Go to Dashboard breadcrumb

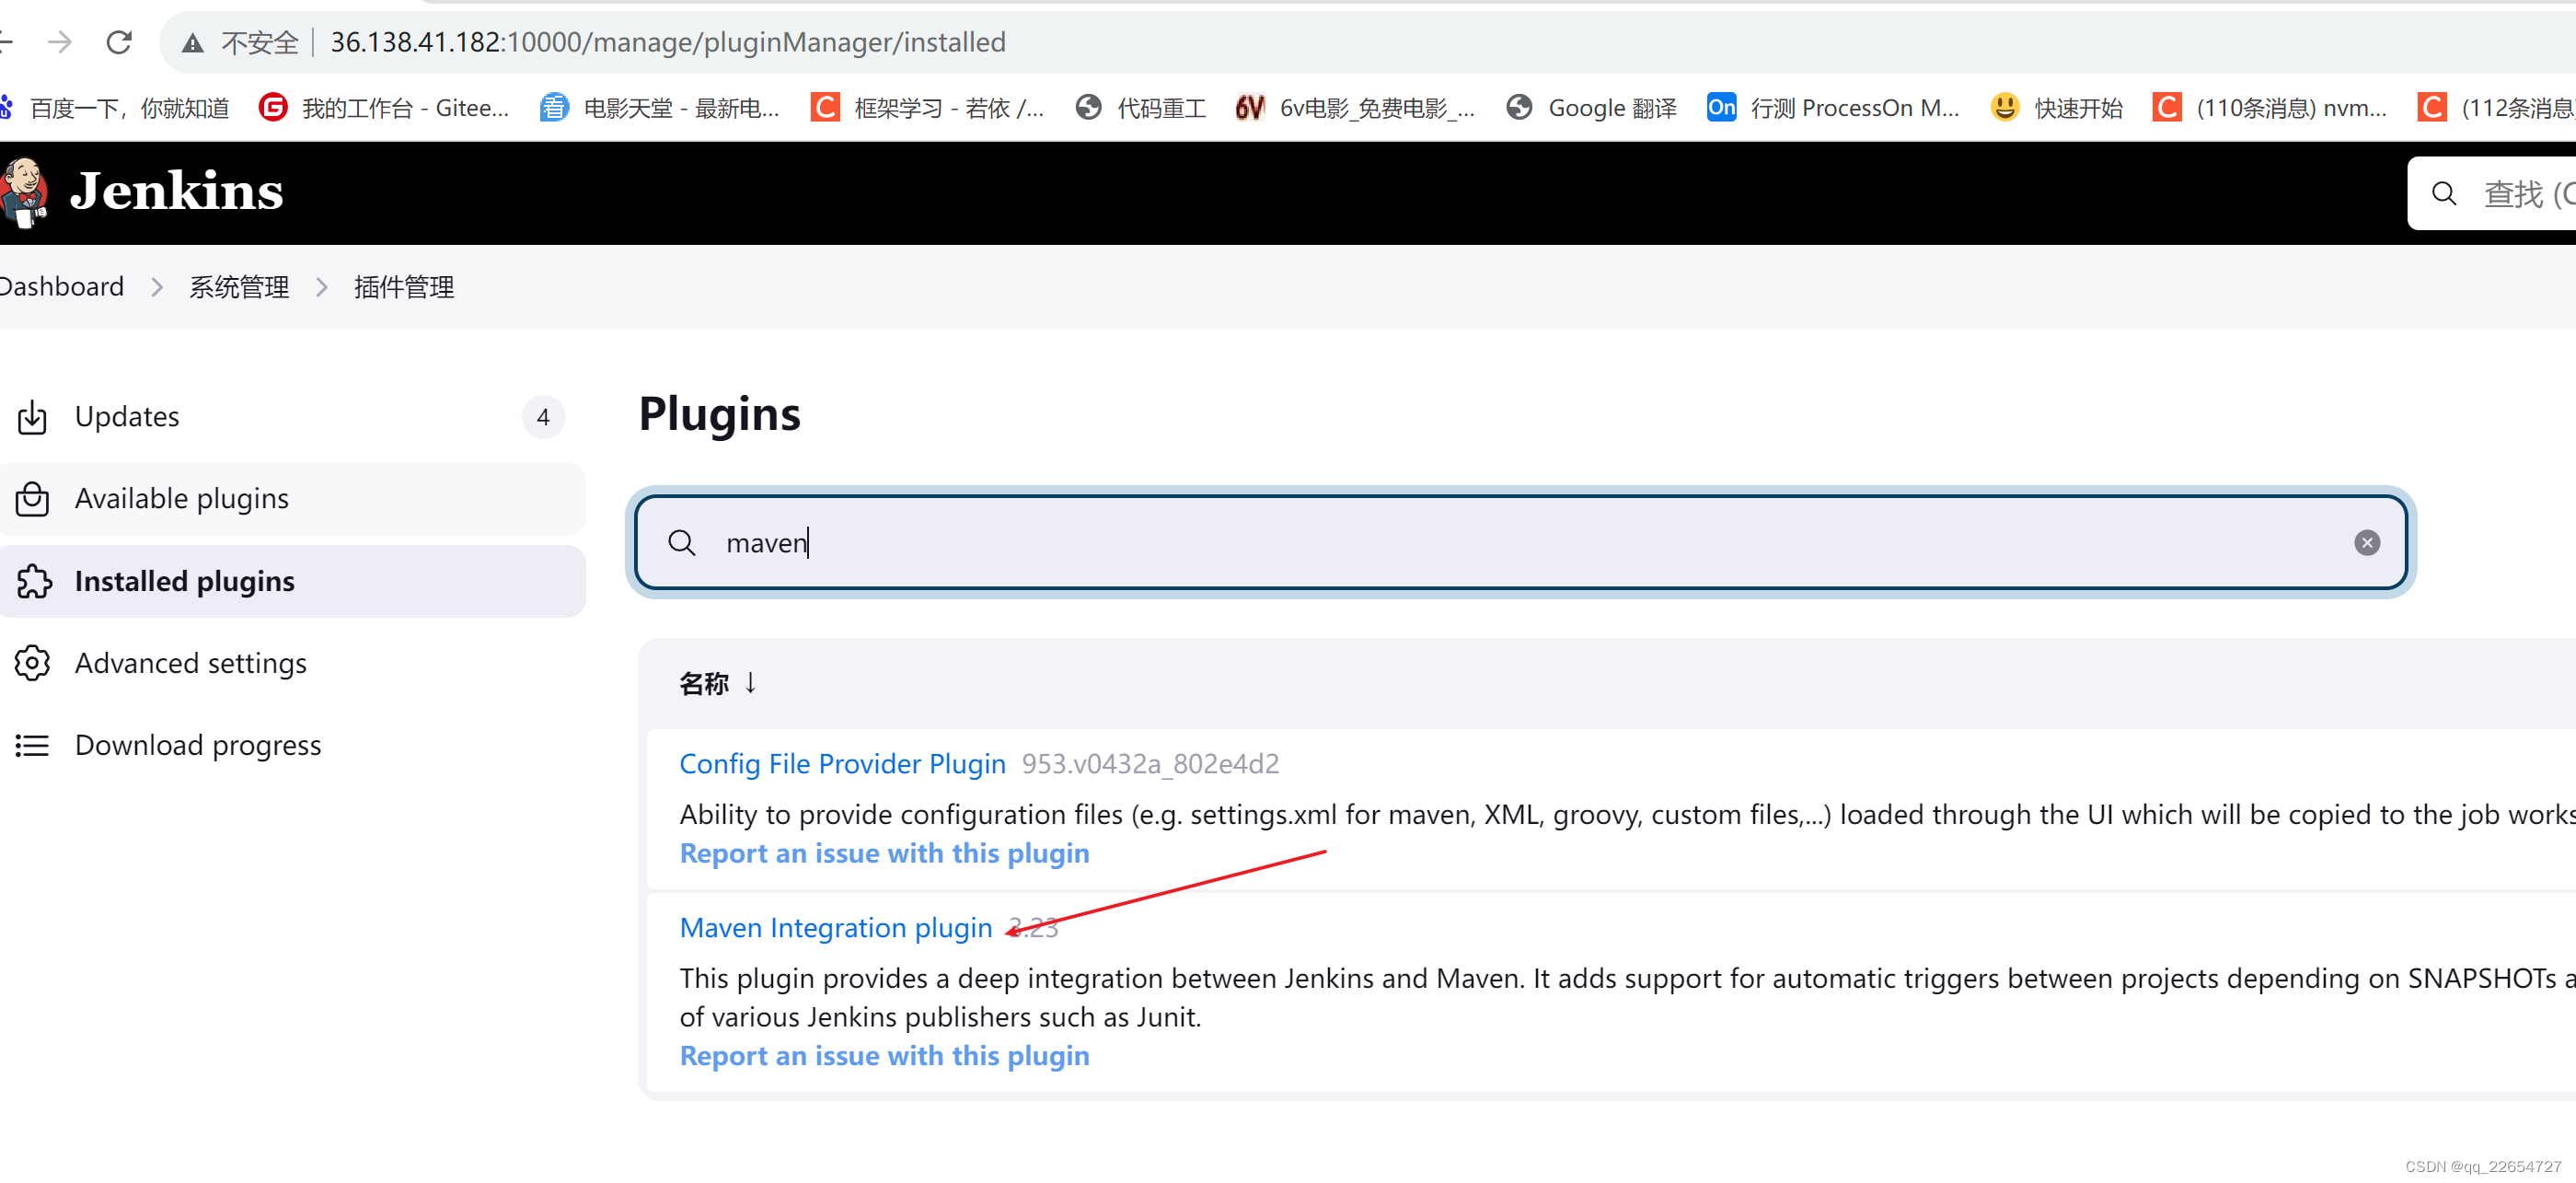pos(62,287)
